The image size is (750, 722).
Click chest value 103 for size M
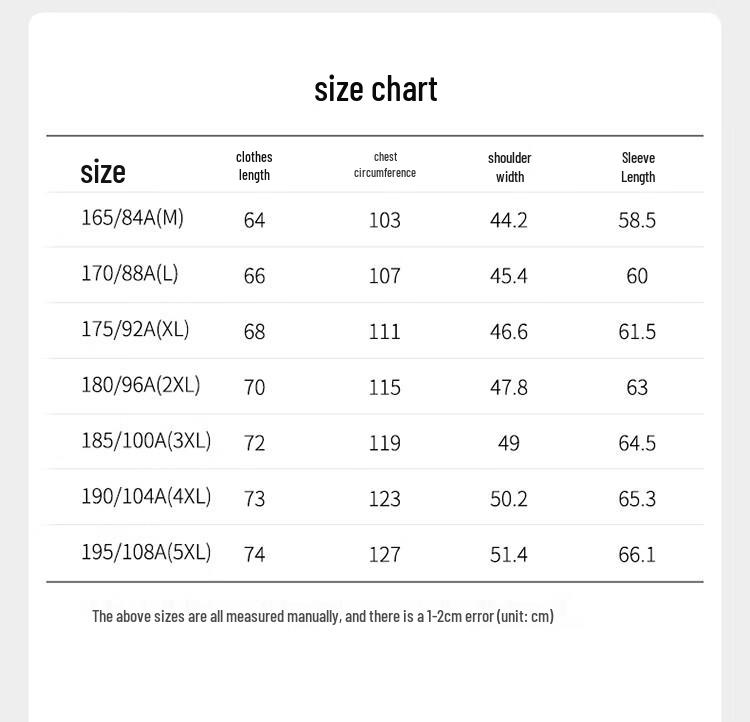coord(385,221)
